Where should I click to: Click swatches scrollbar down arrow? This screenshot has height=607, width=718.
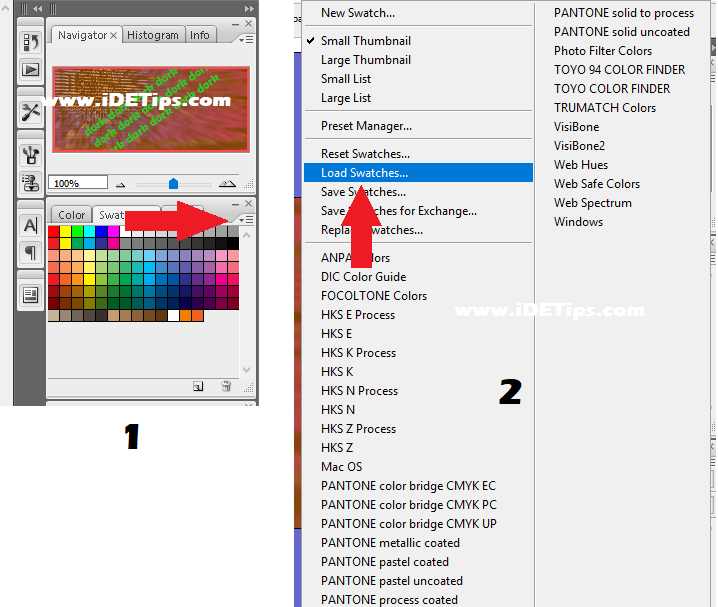tap(246, 369)
